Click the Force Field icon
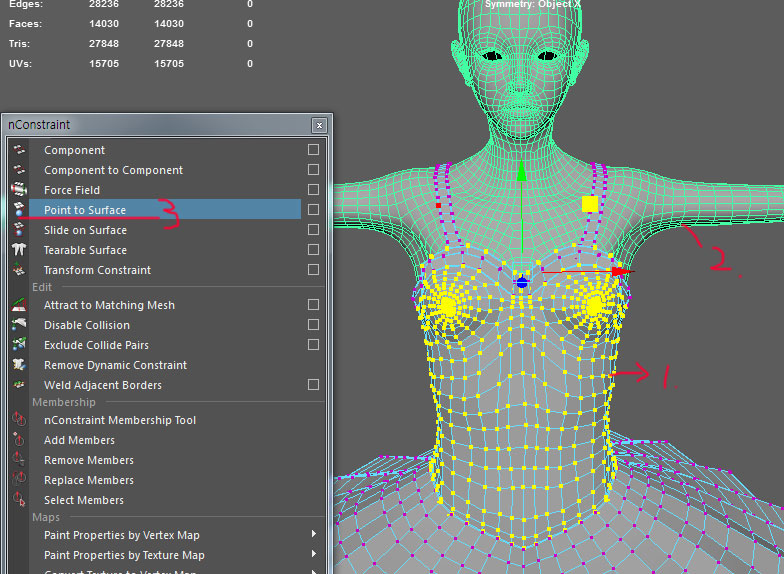This screenshot has width=784, height=574. [19, 190]
